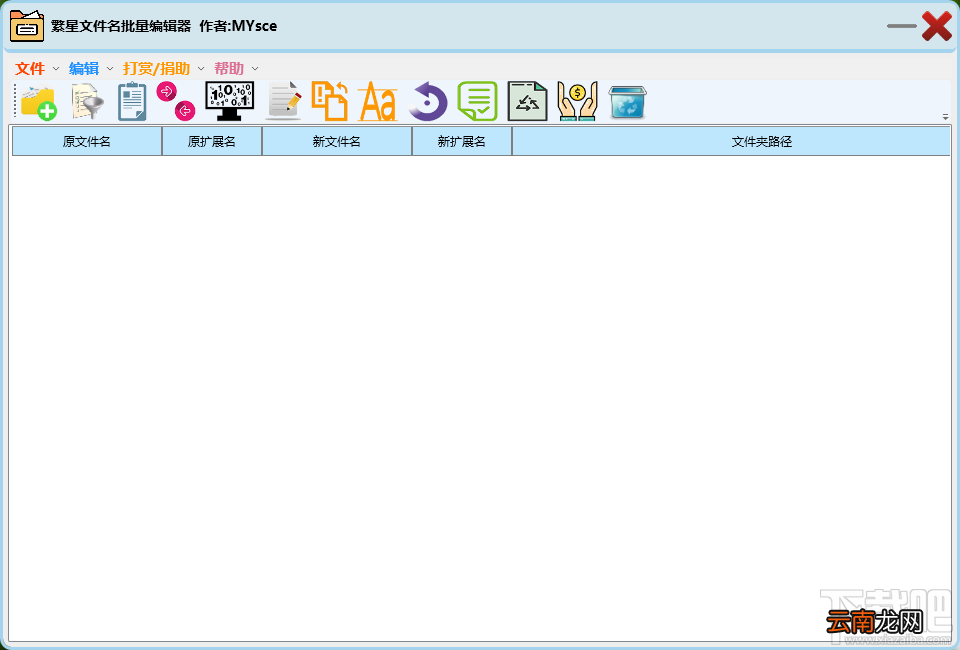Expand the dropdown arrow beside 帮助
This screenshot has width=960, height=650.
[255, 69]
